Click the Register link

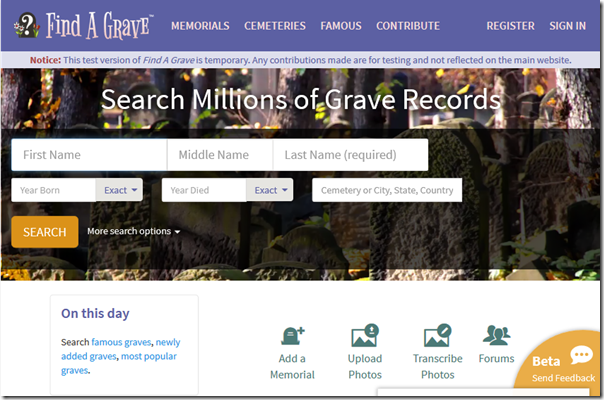coord(510,26)
